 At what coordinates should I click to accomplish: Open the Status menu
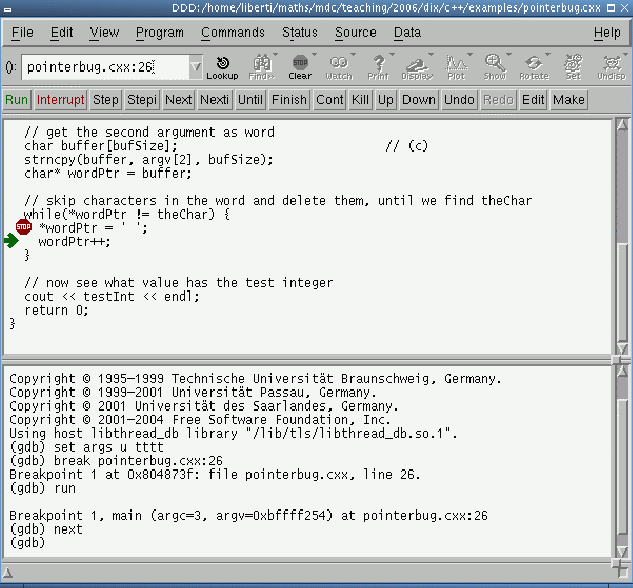(x=300, y=32)
